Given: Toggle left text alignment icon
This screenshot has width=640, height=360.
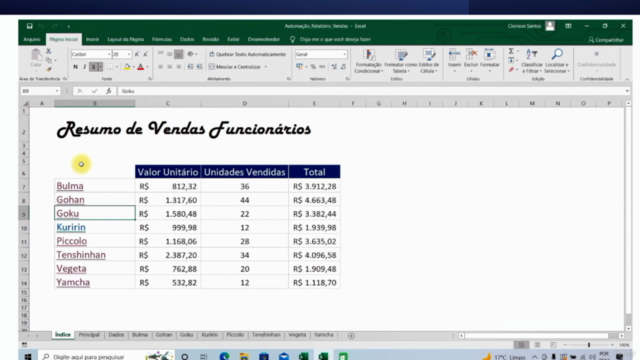Looking at the screenshot, I should coord(160,67).
